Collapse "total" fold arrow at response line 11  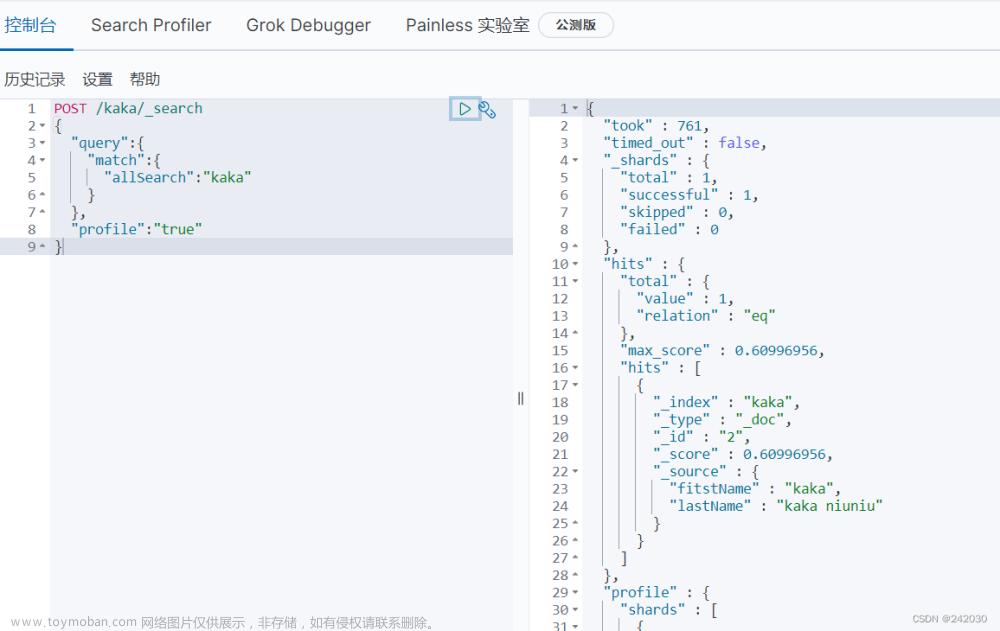pos(575,281)
